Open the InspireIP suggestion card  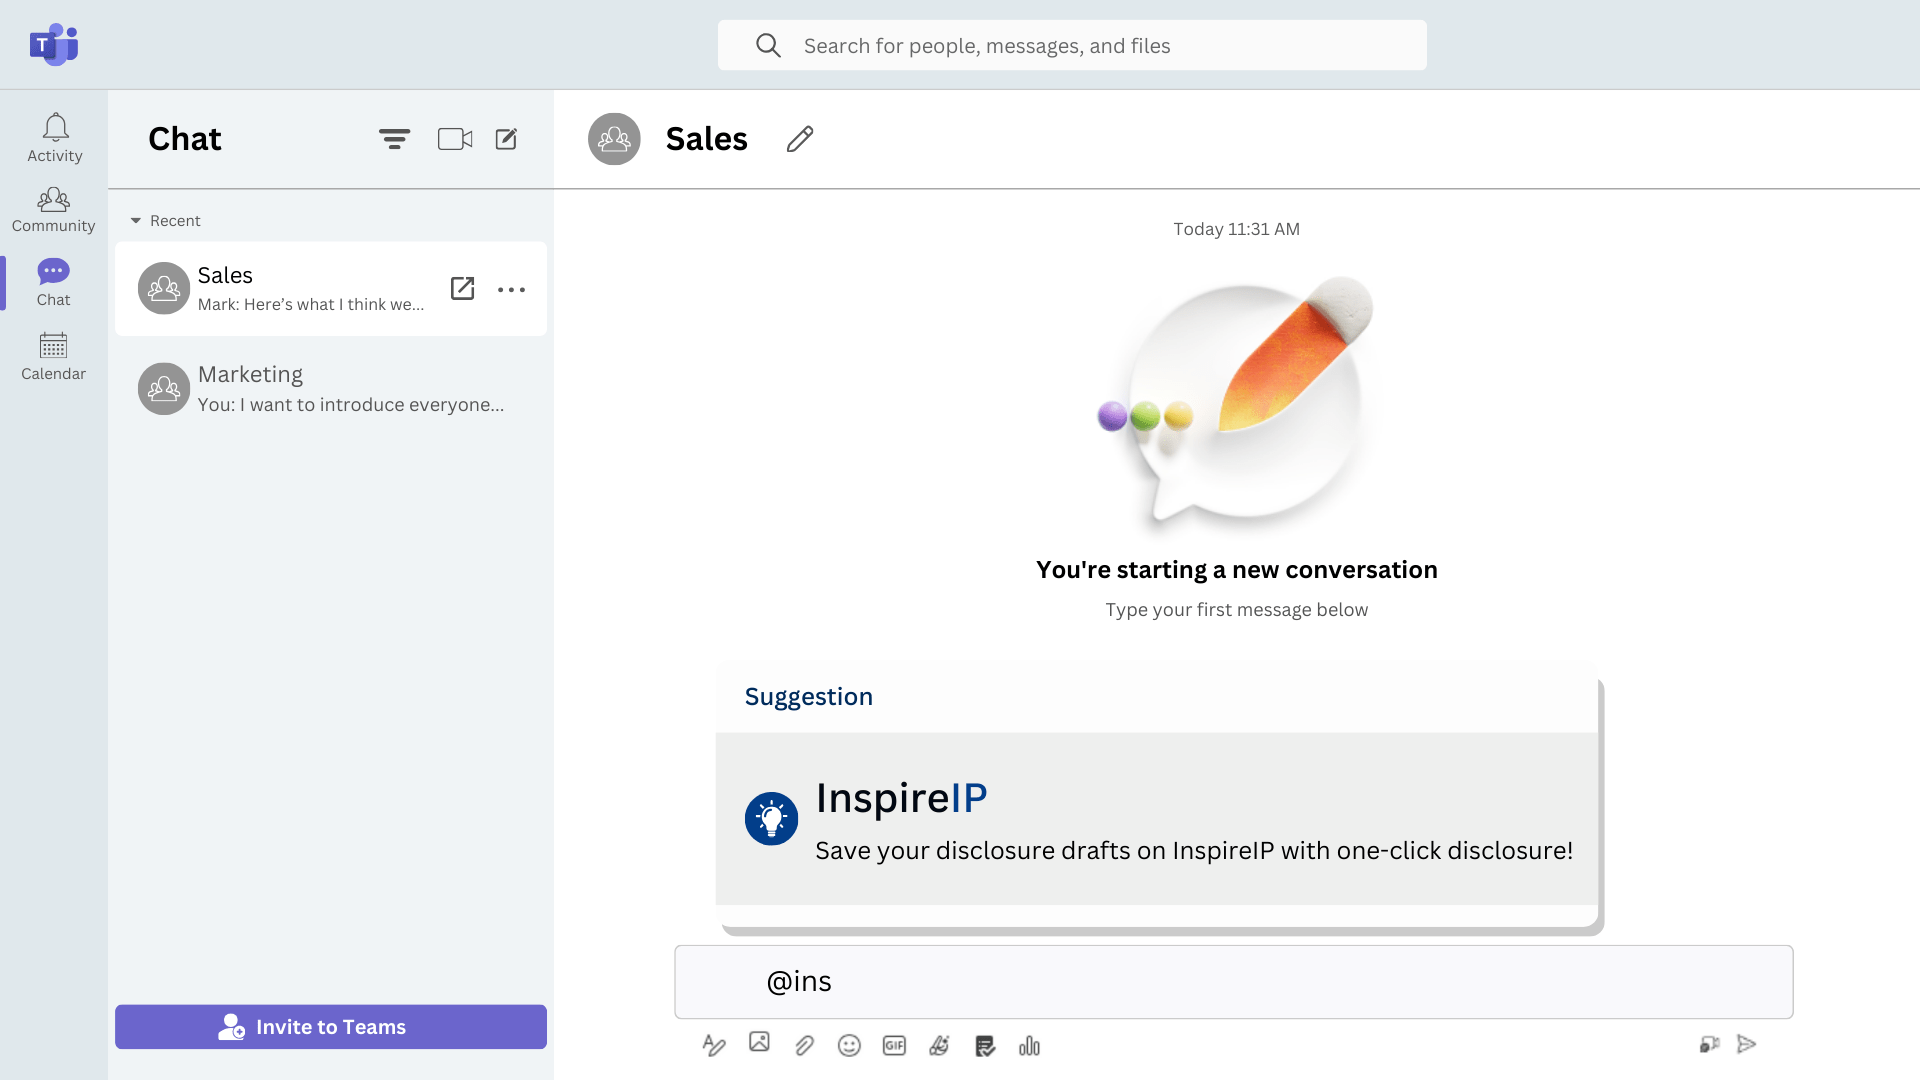coord(1157,820)
